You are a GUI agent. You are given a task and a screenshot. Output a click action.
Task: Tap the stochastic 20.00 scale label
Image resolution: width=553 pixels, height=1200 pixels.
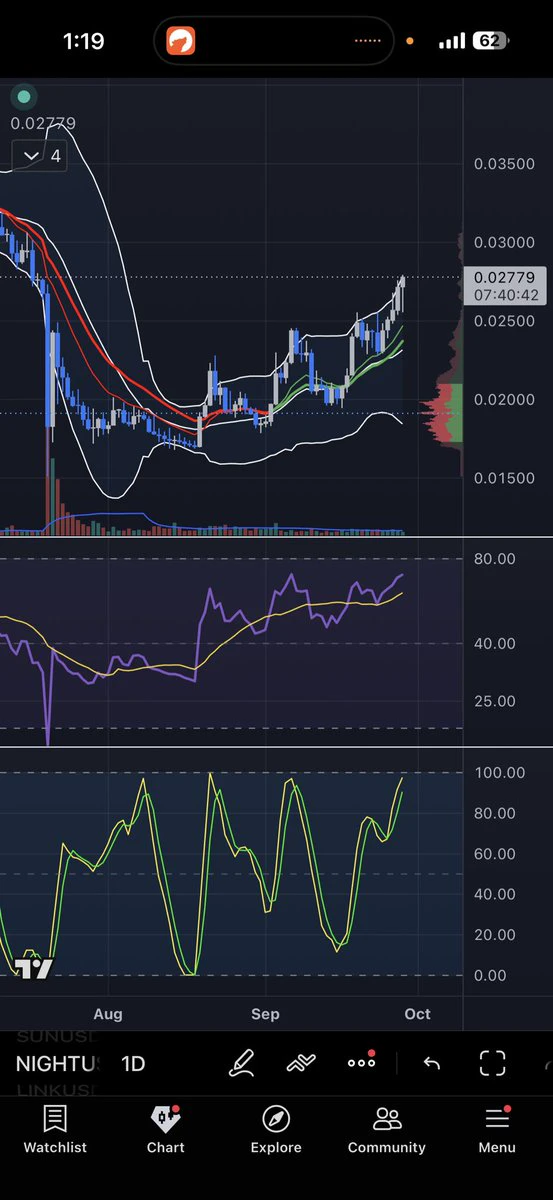point(494,935)
